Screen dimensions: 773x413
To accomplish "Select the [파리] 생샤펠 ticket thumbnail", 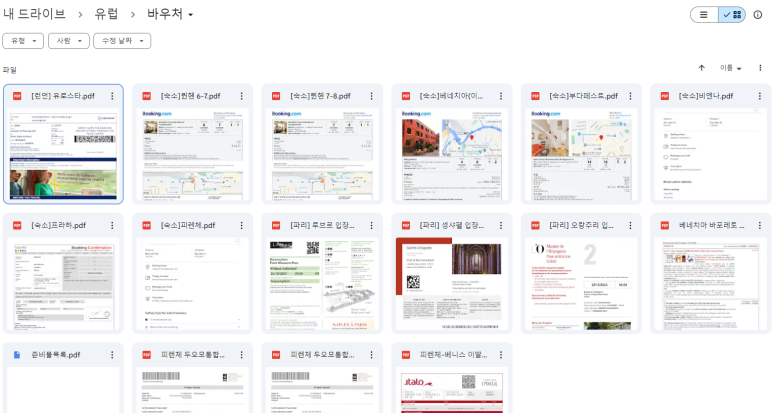I will (452, 283).
